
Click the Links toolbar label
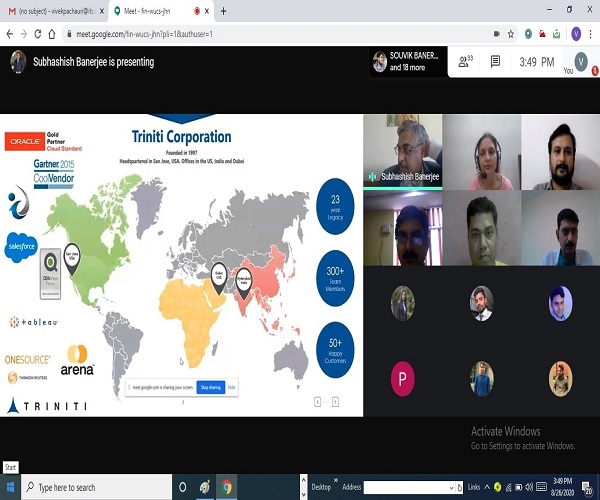[473, 487]
